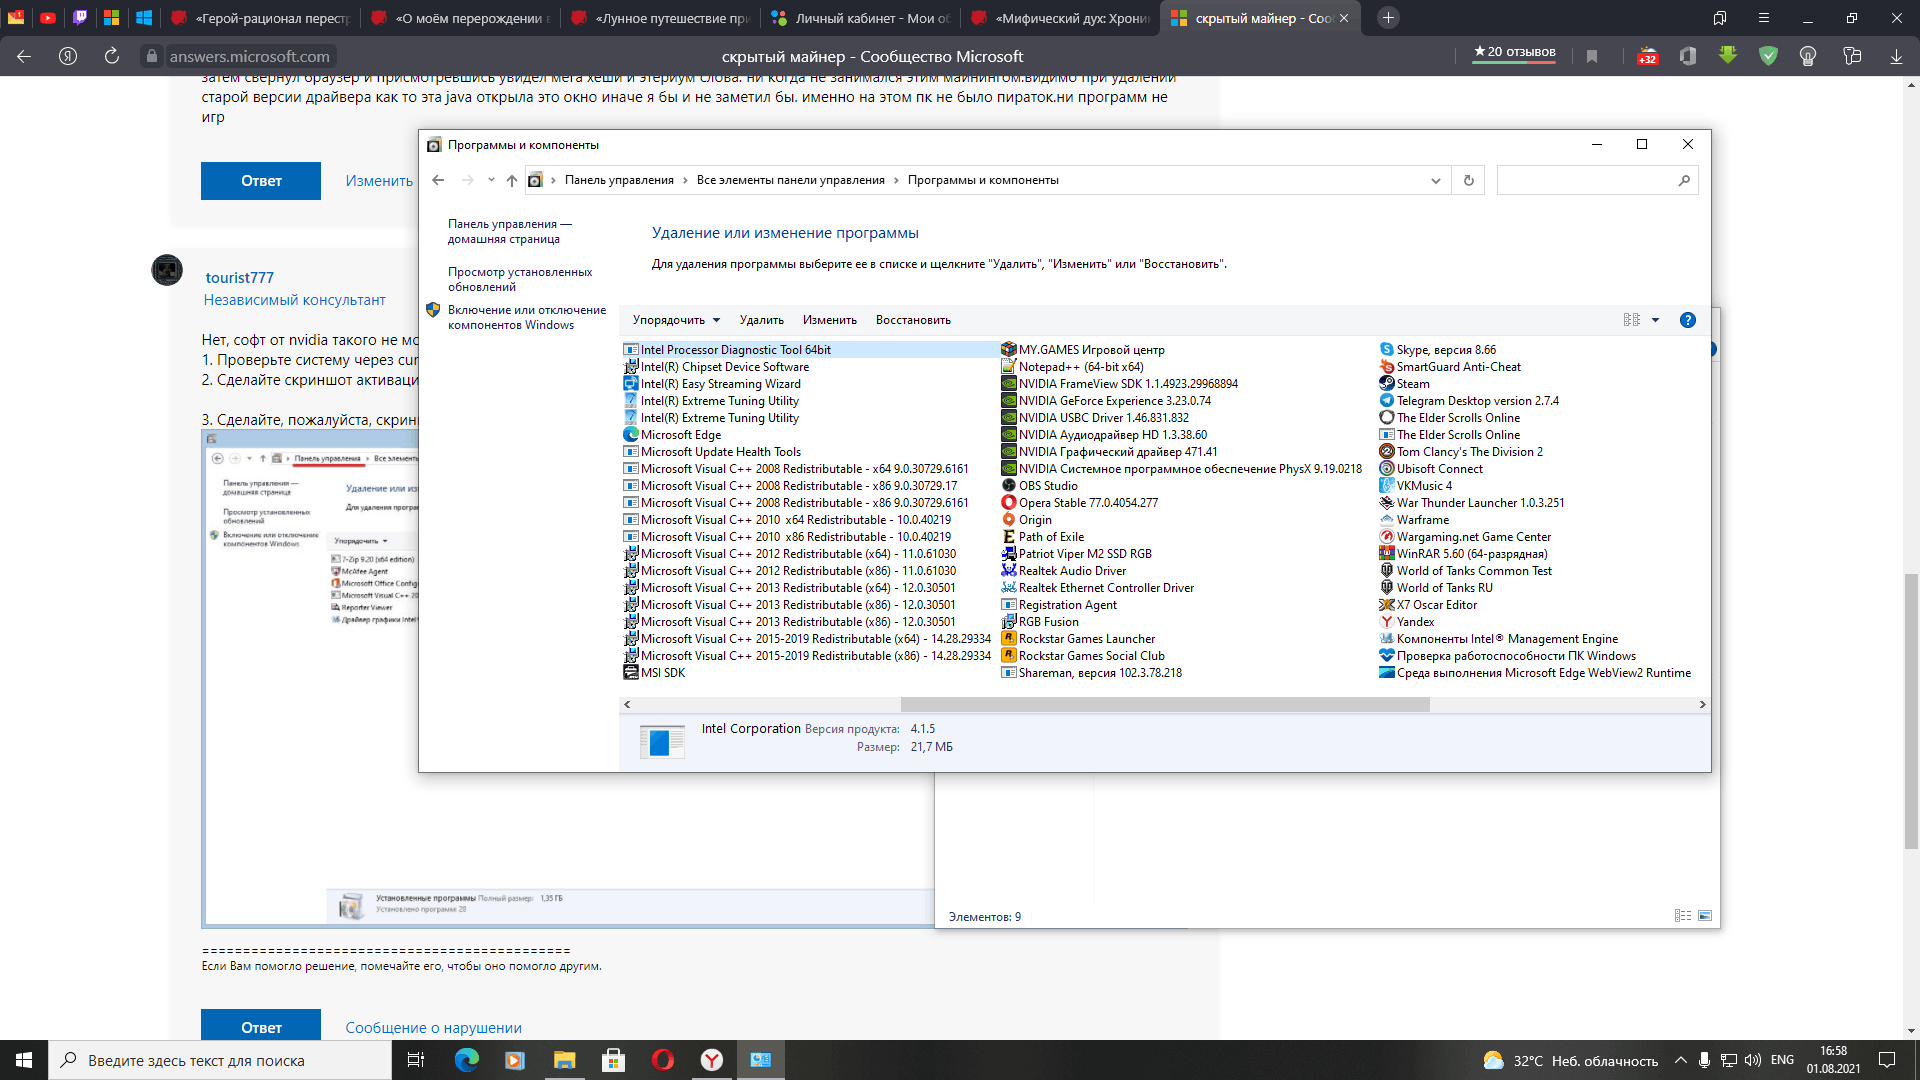
Task: Select OBS Studio entry icon
Action: coord(1009,486)
